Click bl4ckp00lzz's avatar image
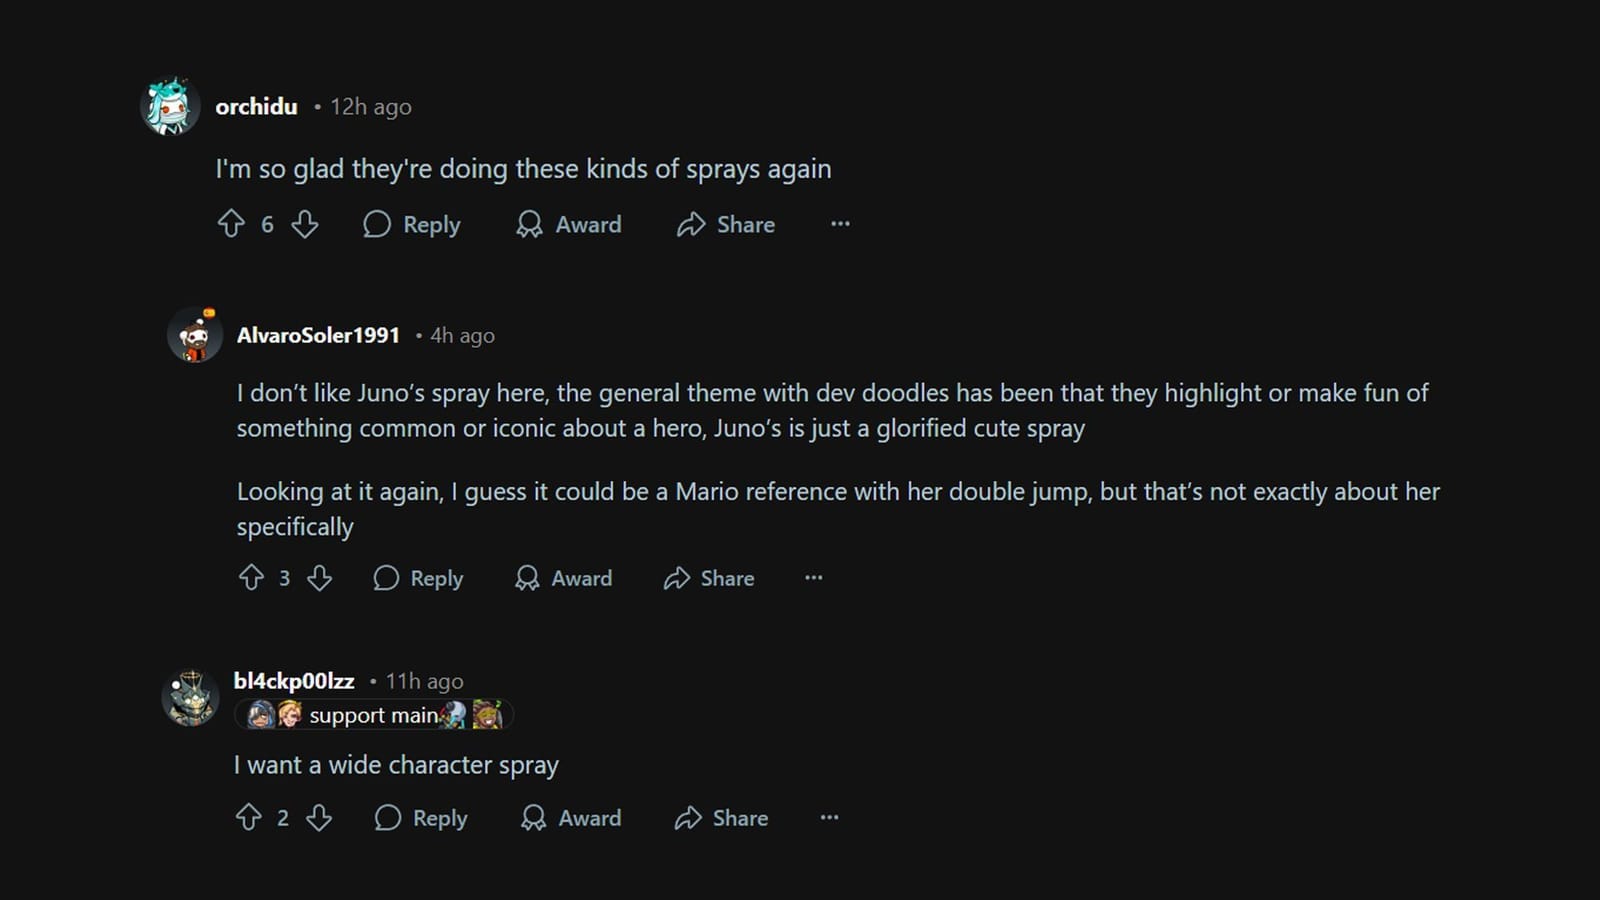 tap(190, 697)
